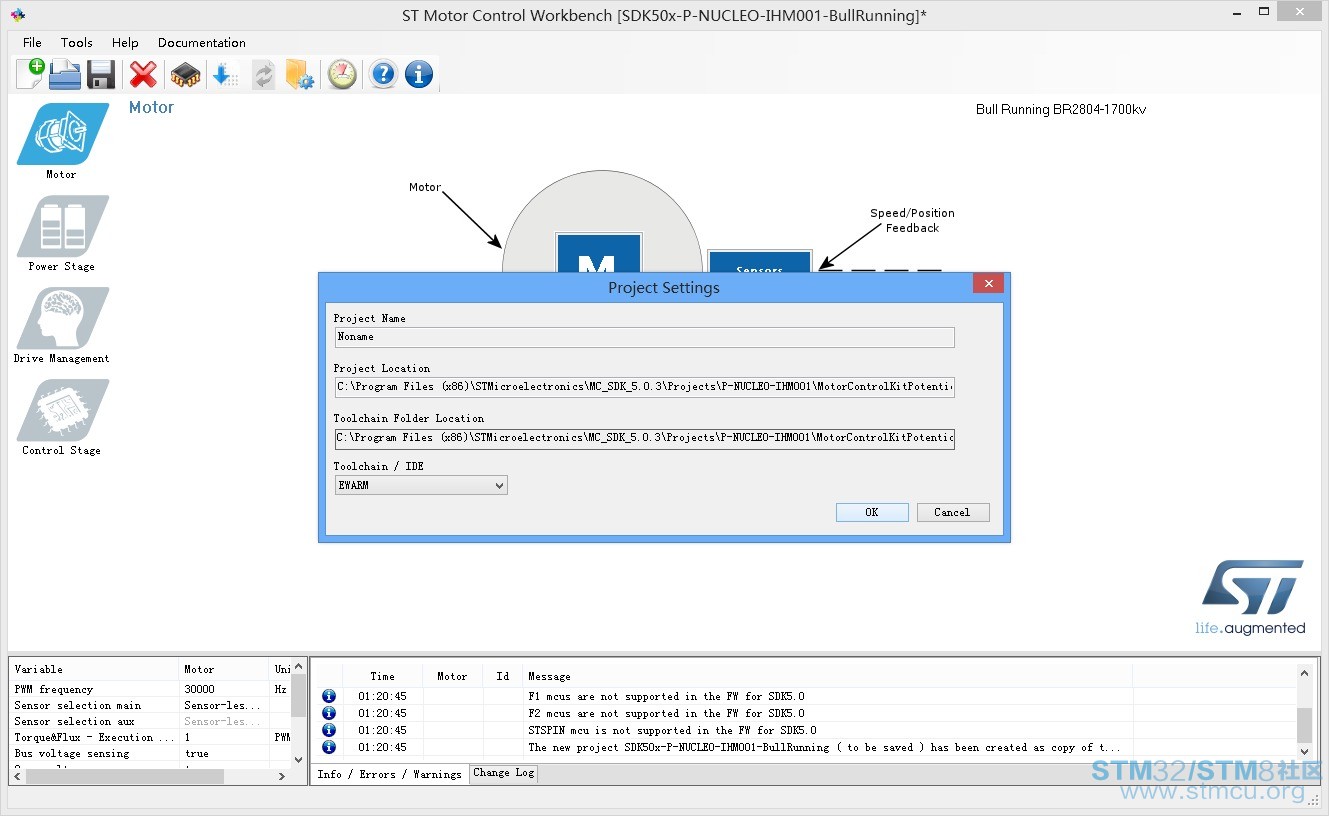1329x816 pixels.
Task: Click info icon beside F2 mcus message
Action: [x=329, y=713]
